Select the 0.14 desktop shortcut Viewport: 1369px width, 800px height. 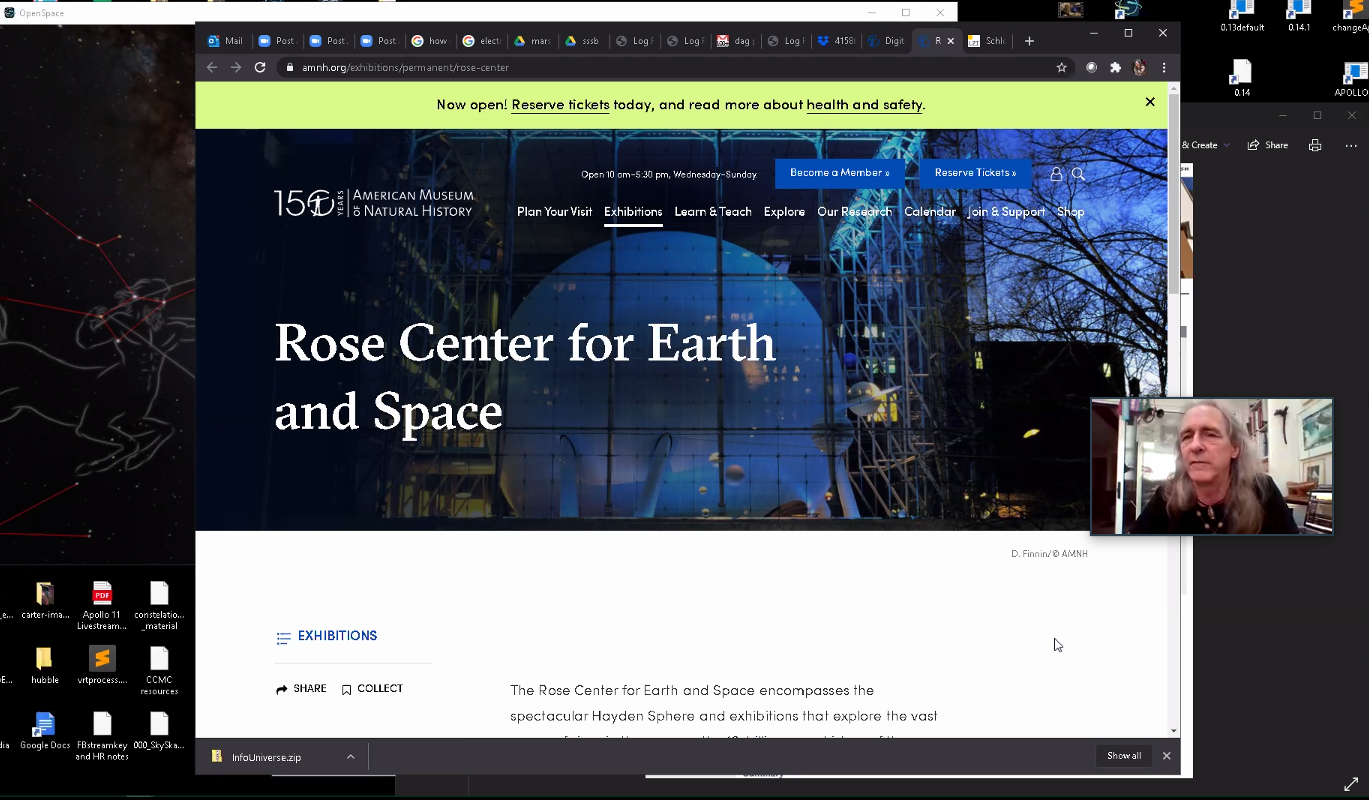point(1241,79)
